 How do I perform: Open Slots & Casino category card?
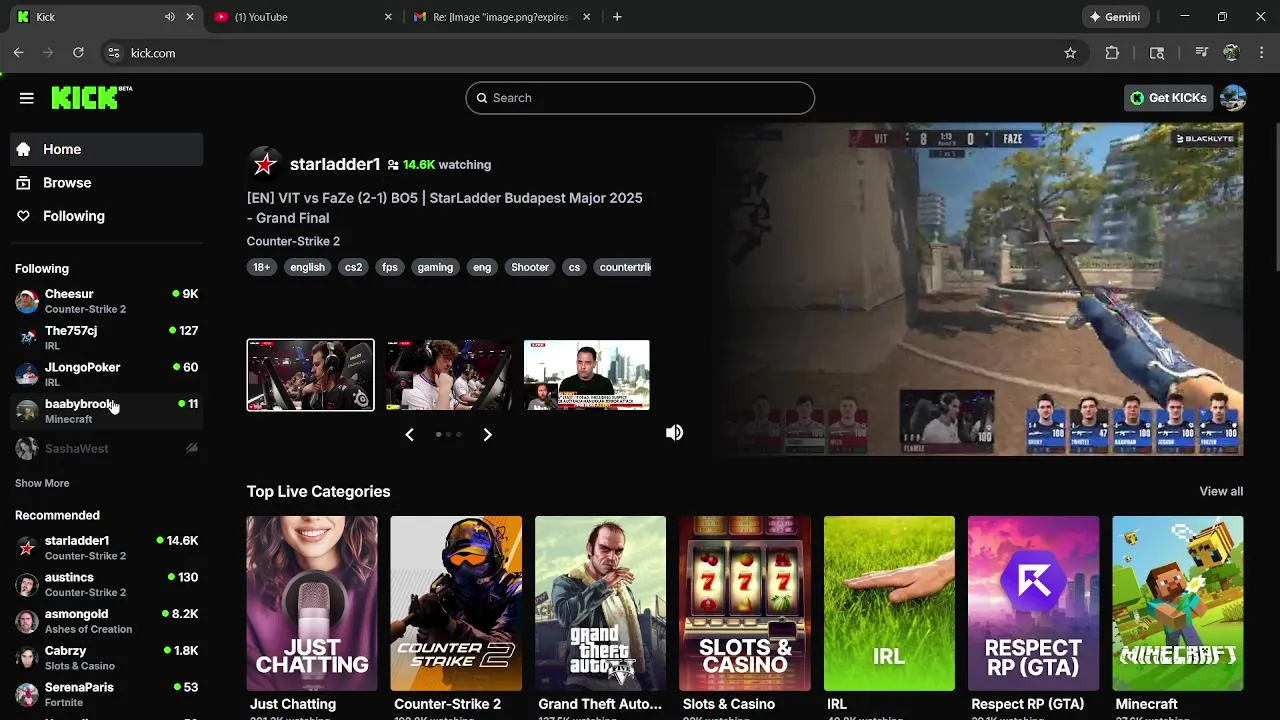745,604
